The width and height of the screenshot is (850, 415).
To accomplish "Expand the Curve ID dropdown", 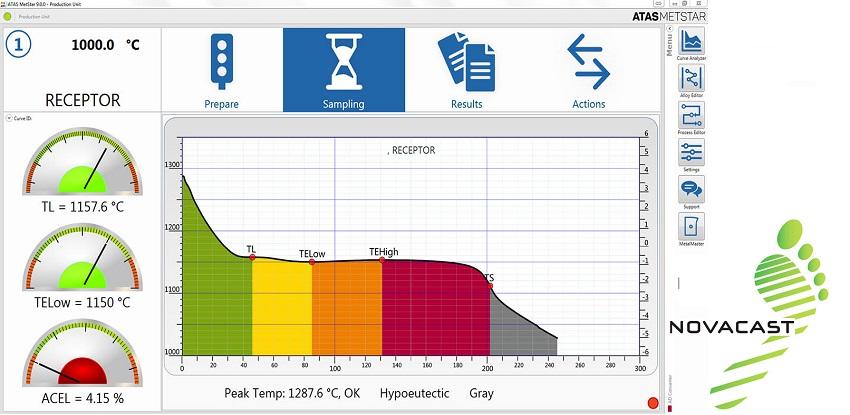I will point(9,118).
